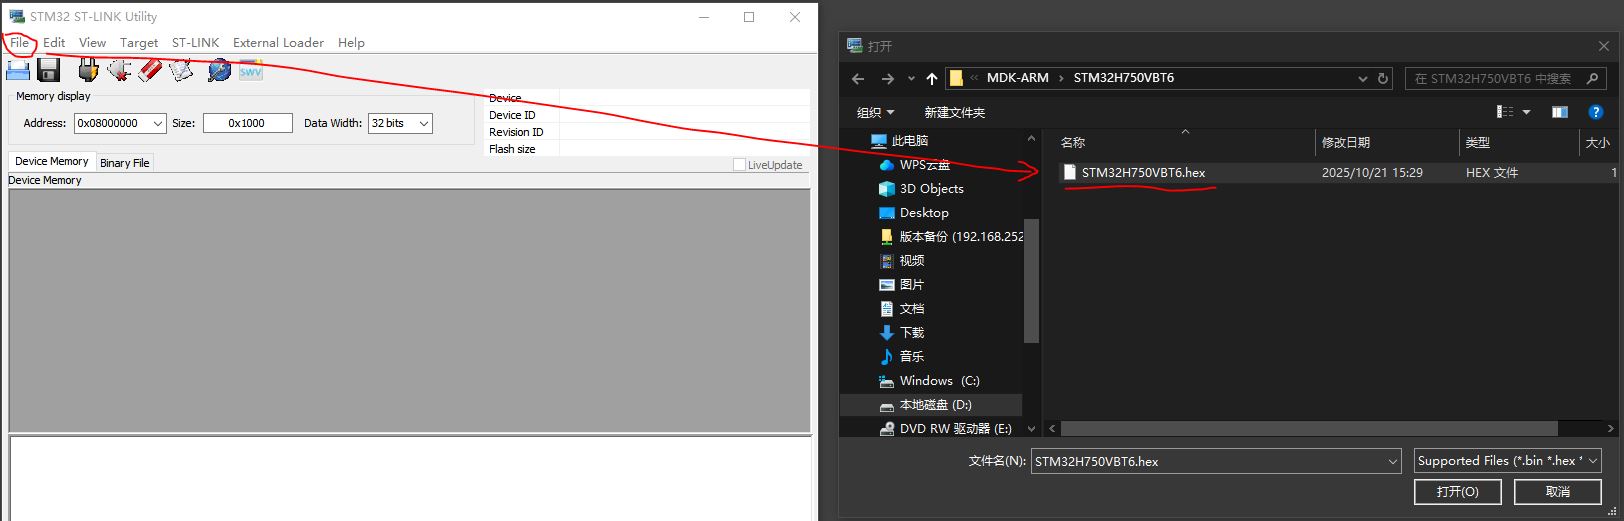1624x521 pixels.
Task: Open the 组织 dropdown menu
Action: coord(876,112)
